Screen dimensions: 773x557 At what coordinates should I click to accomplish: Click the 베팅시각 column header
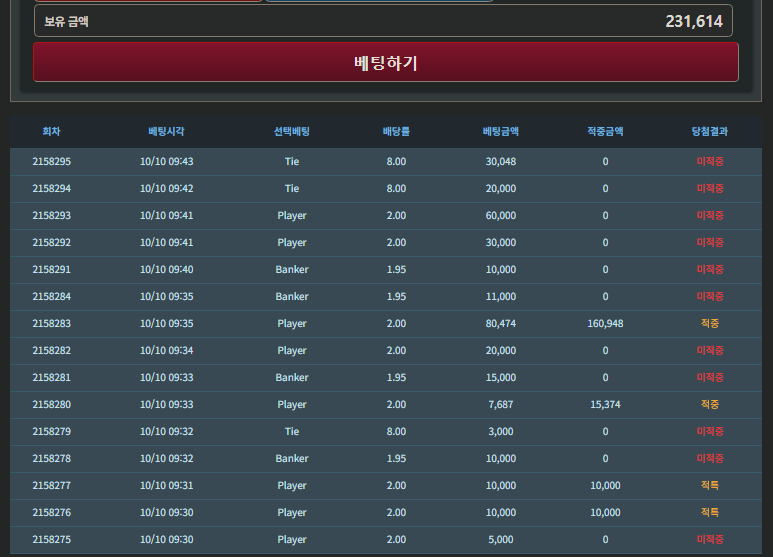pos(166,131)
